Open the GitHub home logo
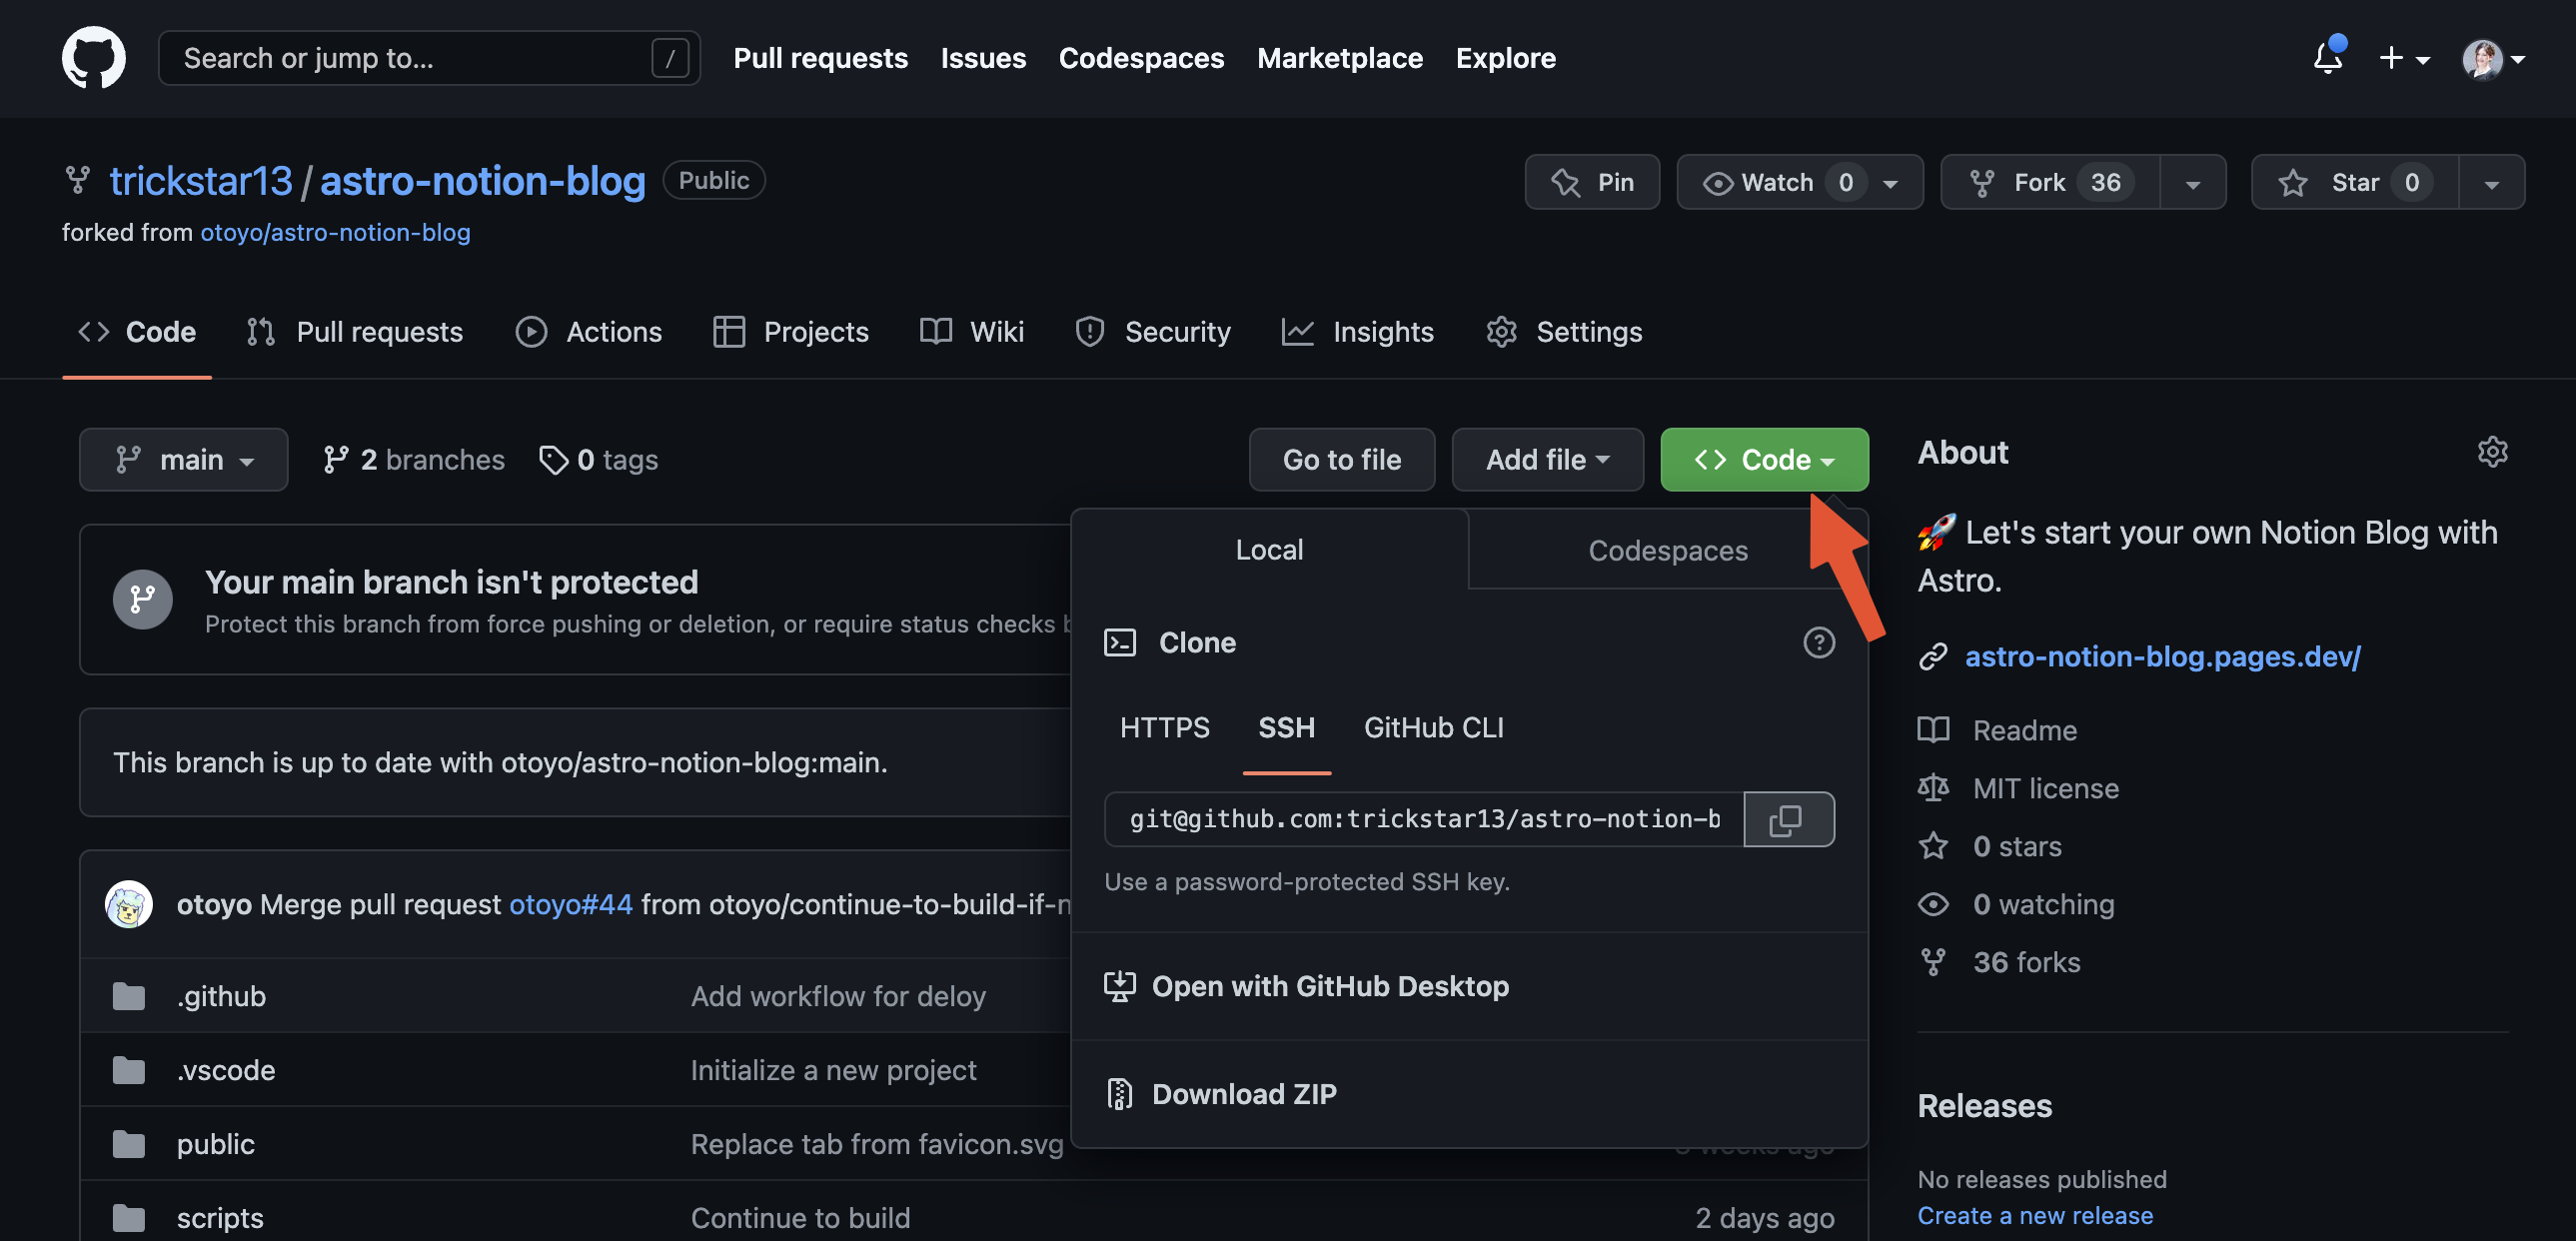Image resolution: width=2576 pixels, height=1241 pixels. pos(93,58)
